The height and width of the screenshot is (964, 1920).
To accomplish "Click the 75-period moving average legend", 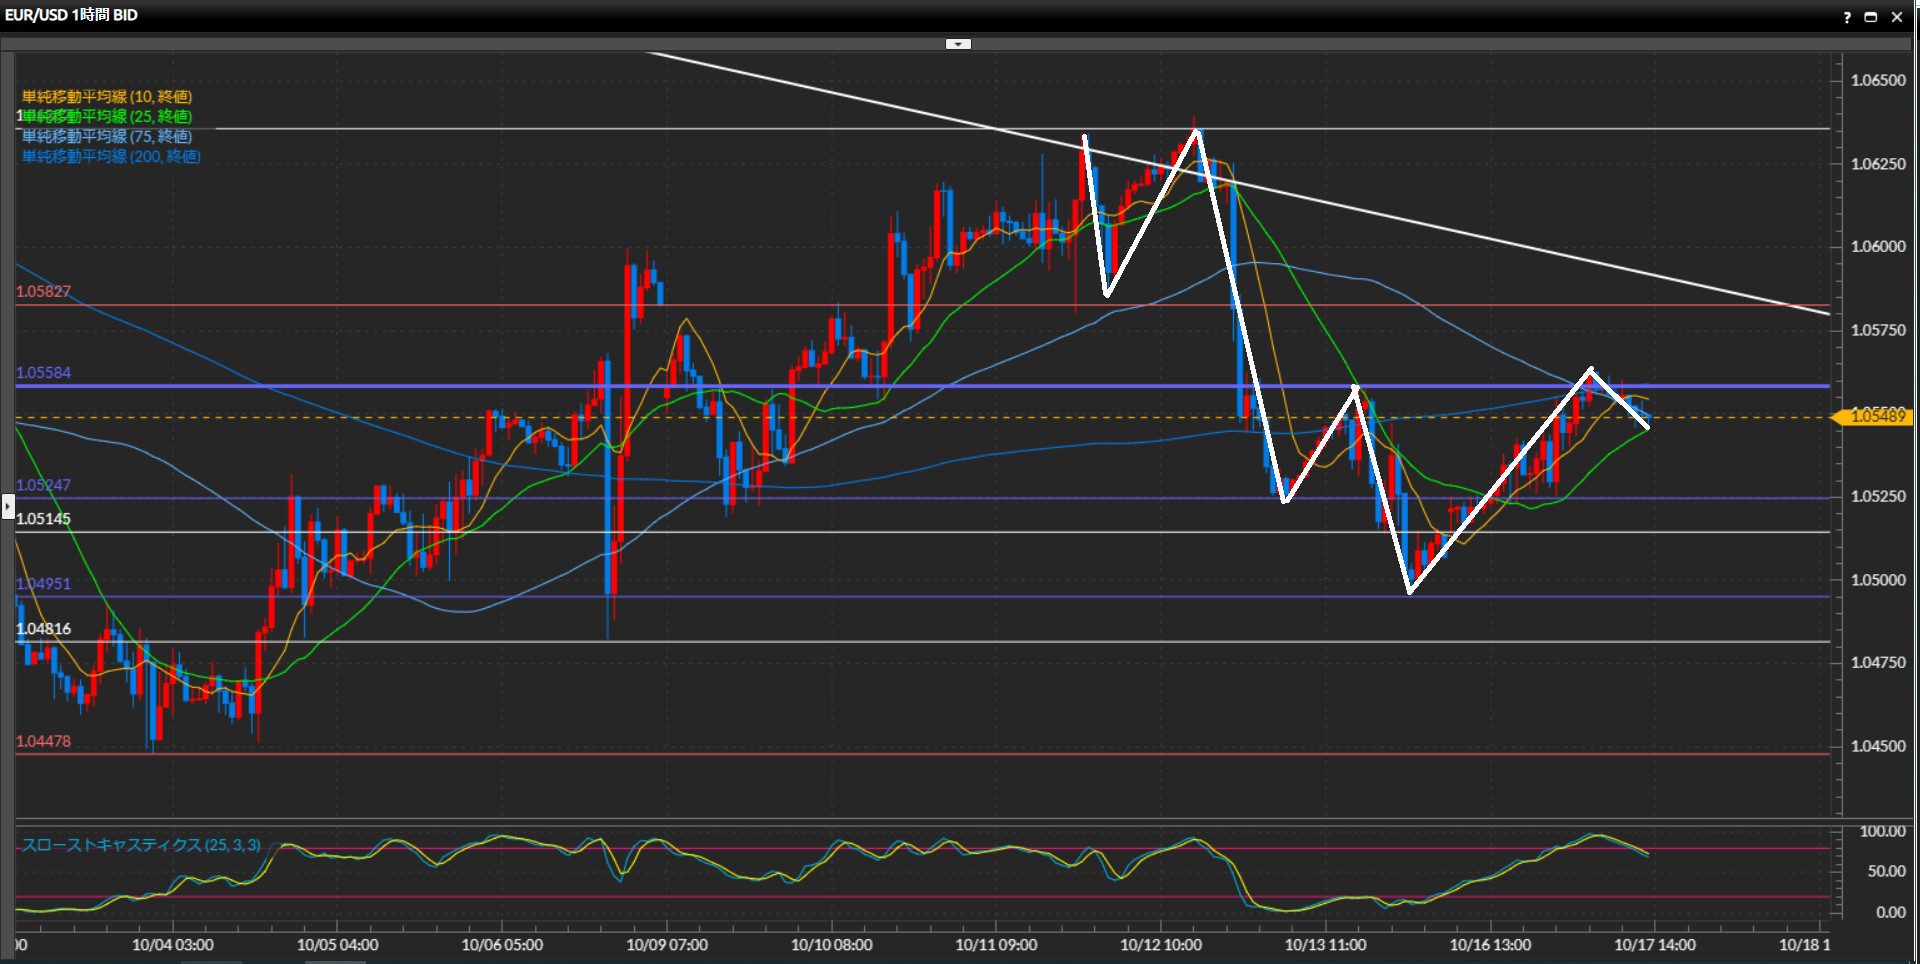I will coord(107,137).
